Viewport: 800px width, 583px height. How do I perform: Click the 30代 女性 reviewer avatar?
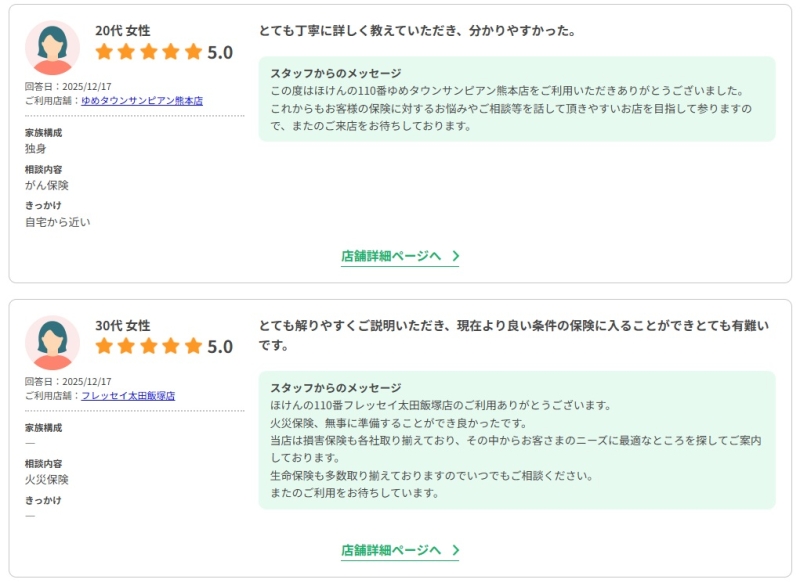pyautogui.click(x=52, y=343)
